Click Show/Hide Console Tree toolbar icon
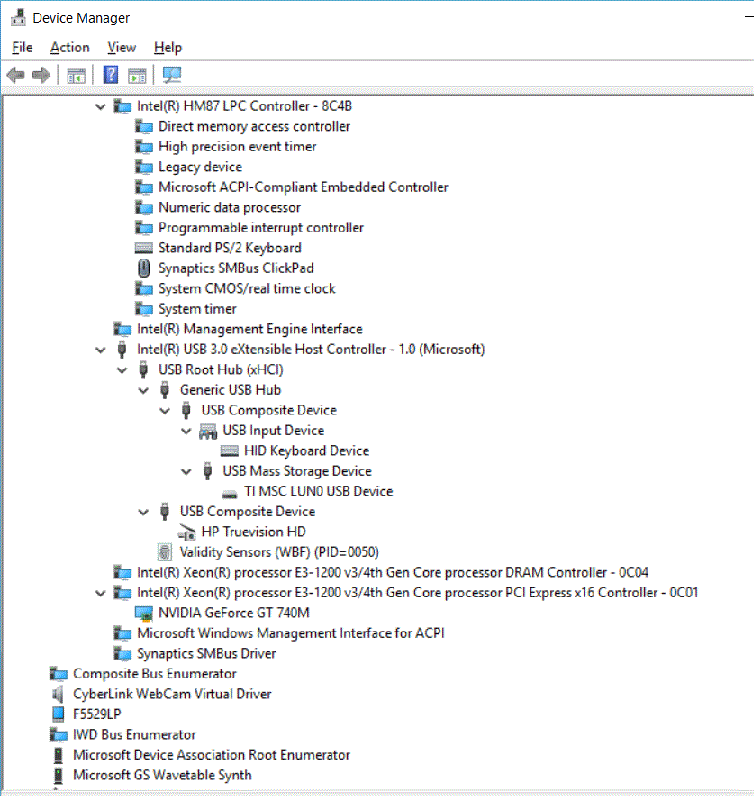 77,76
